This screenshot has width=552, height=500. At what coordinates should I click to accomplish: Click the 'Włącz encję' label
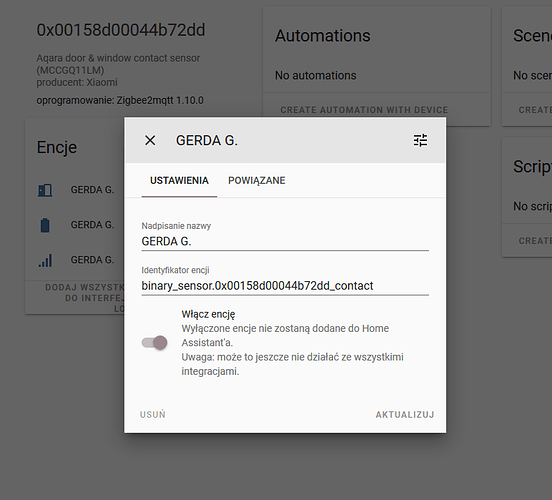pos(208,314)
